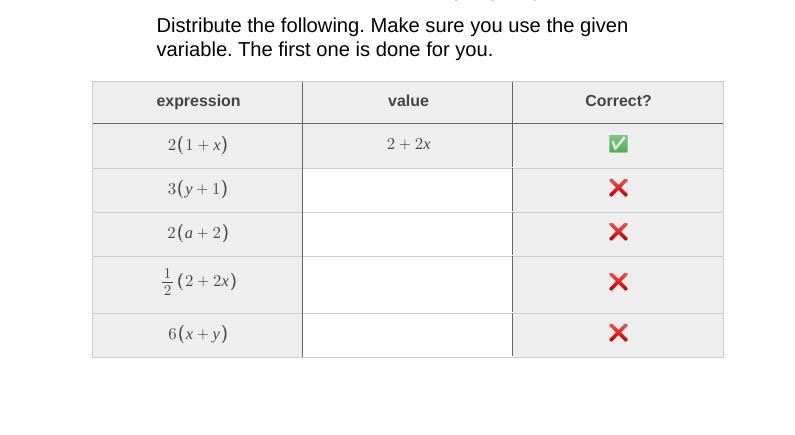Click the 3(y+1) expression cell

[x=197, y=191]
